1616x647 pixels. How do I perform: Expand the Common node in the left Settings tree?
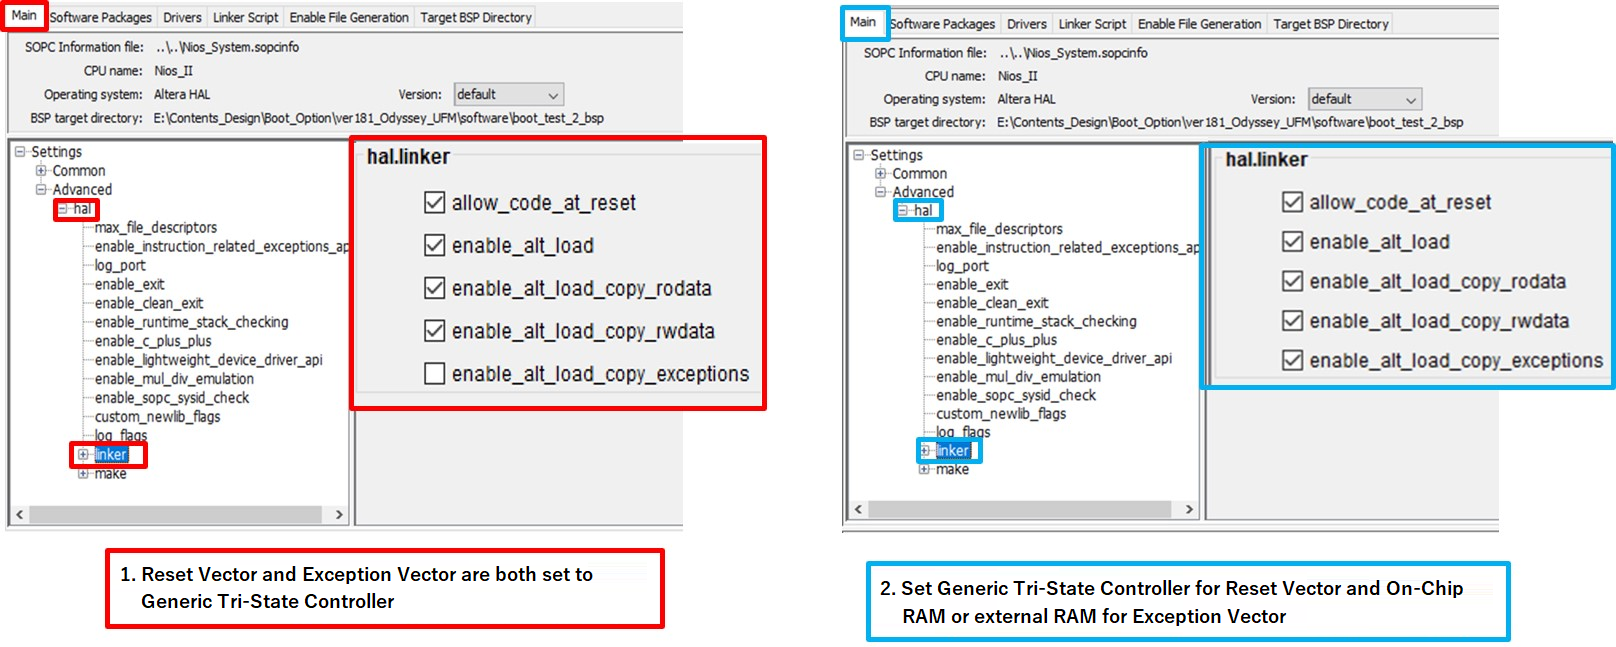click(41, 171)
